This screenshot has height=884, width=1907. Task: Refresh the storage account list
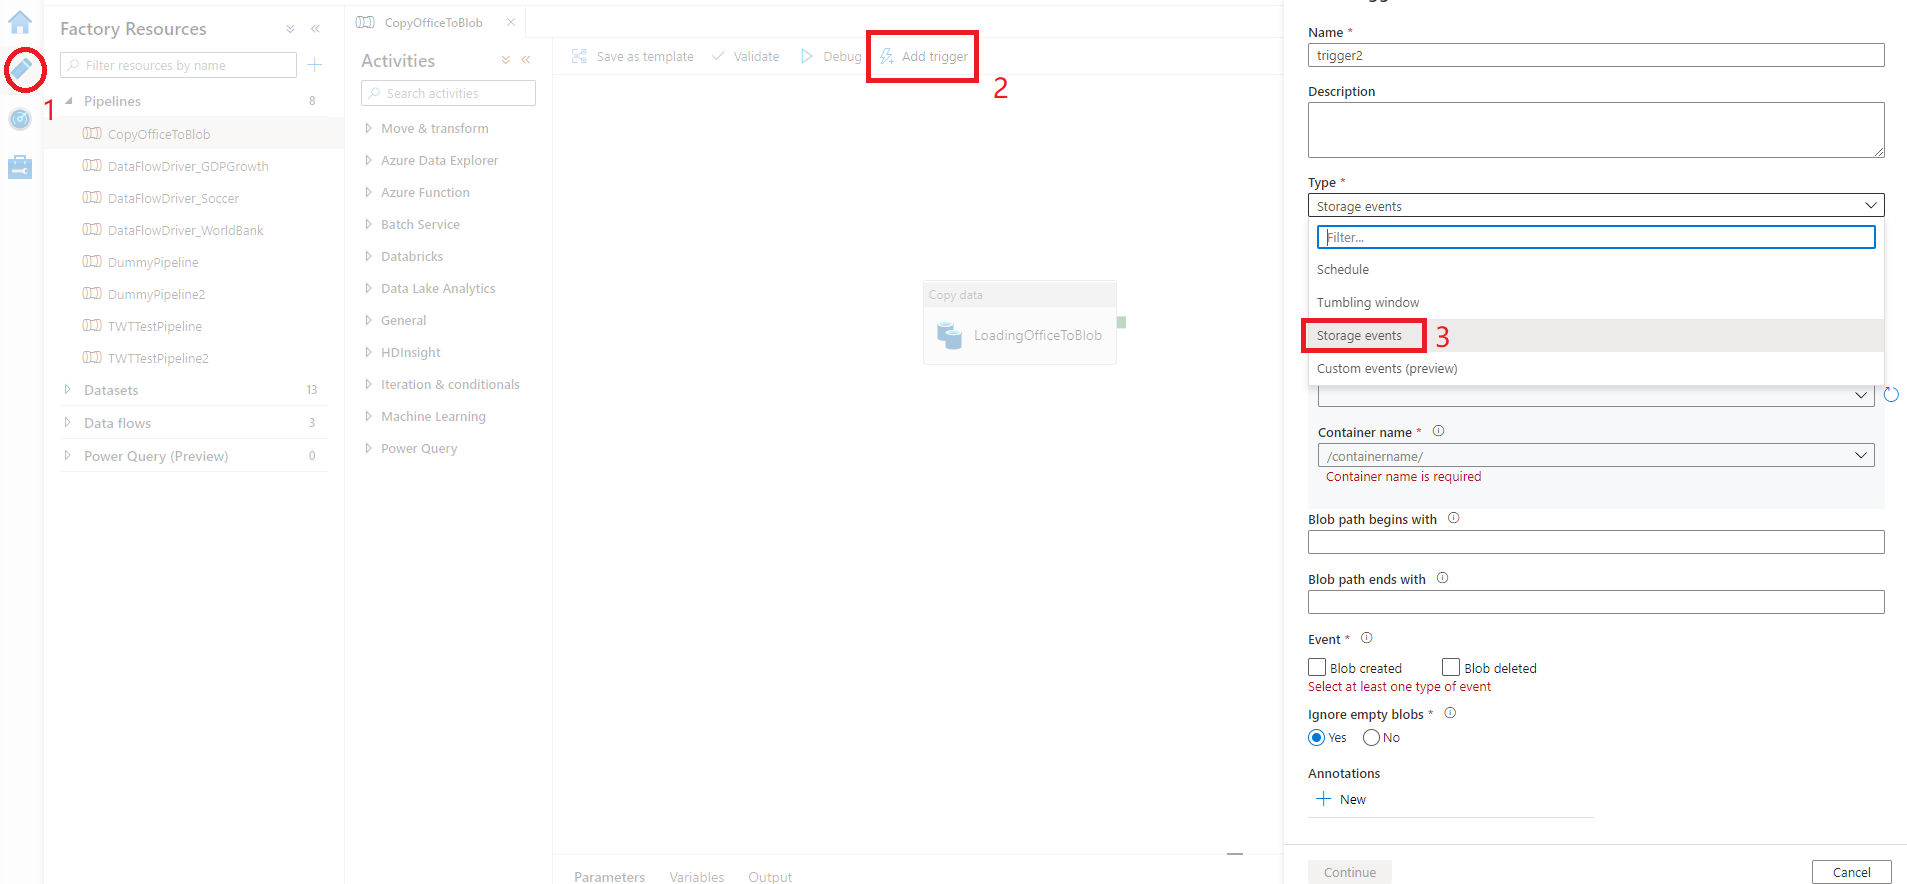(x=1891, y=395)
